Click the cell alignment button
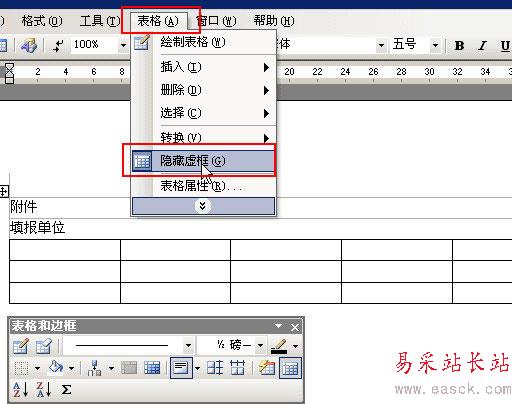The image size is (512, 404). coord(181,368)
